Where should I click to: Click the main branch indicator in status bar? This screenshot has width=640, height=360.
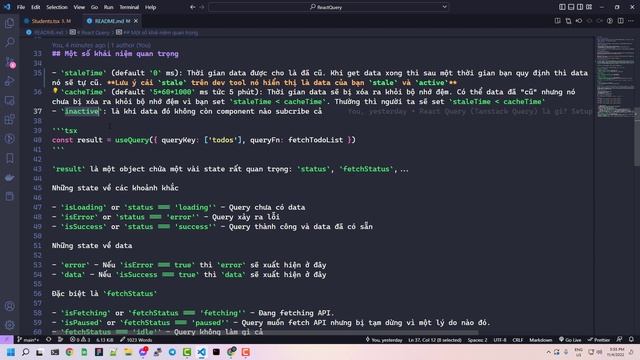tap(28, 340)
